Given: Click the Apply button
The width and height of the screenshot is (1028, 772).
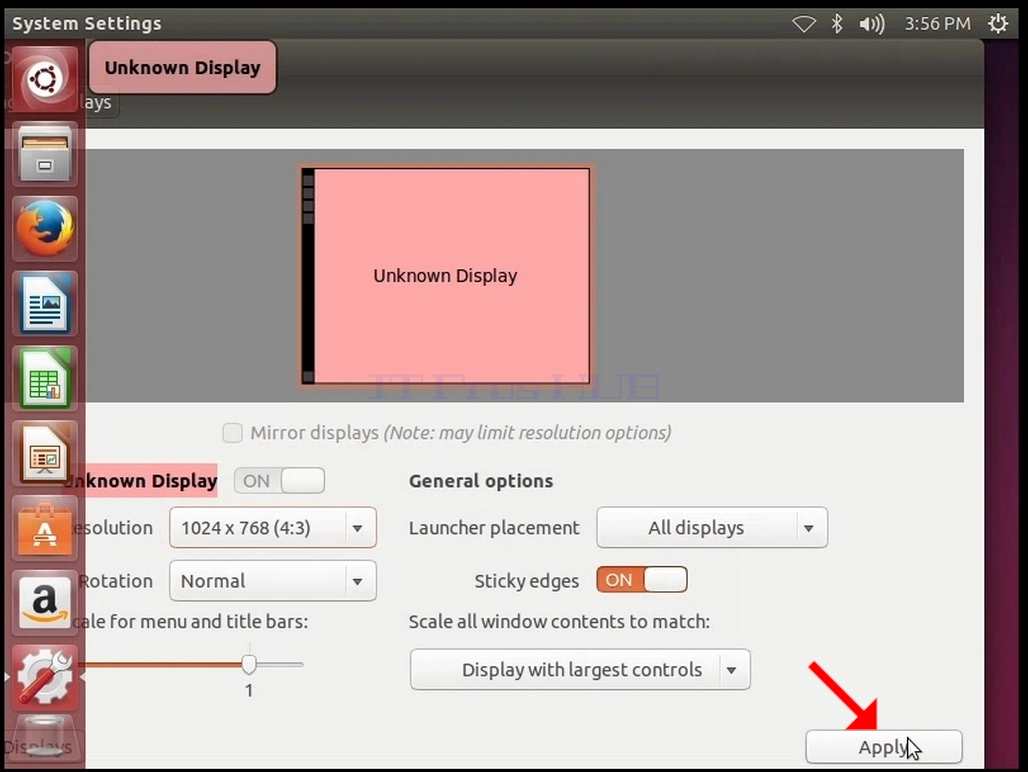Looking at the screenshot, I should tap(884, 746).
